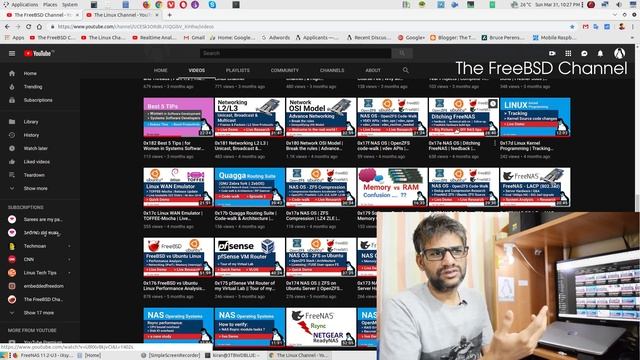Click the YouTube search input field
640x360 pixels.
[296, 53]
